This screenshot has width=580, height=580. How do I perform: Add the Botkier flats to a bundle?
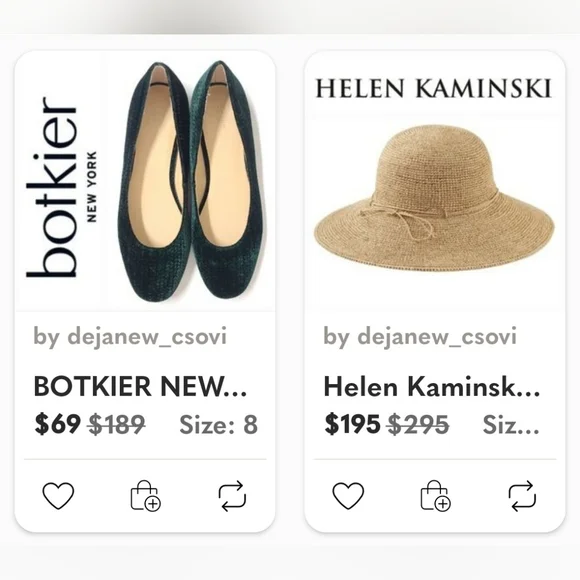(145, 496)
